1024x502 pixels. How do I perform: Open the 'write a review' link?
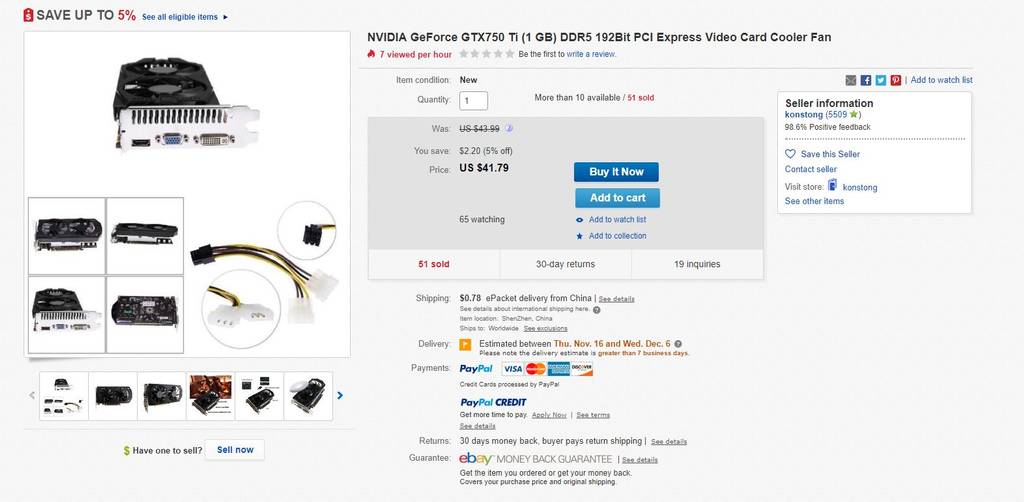point(591,54)
